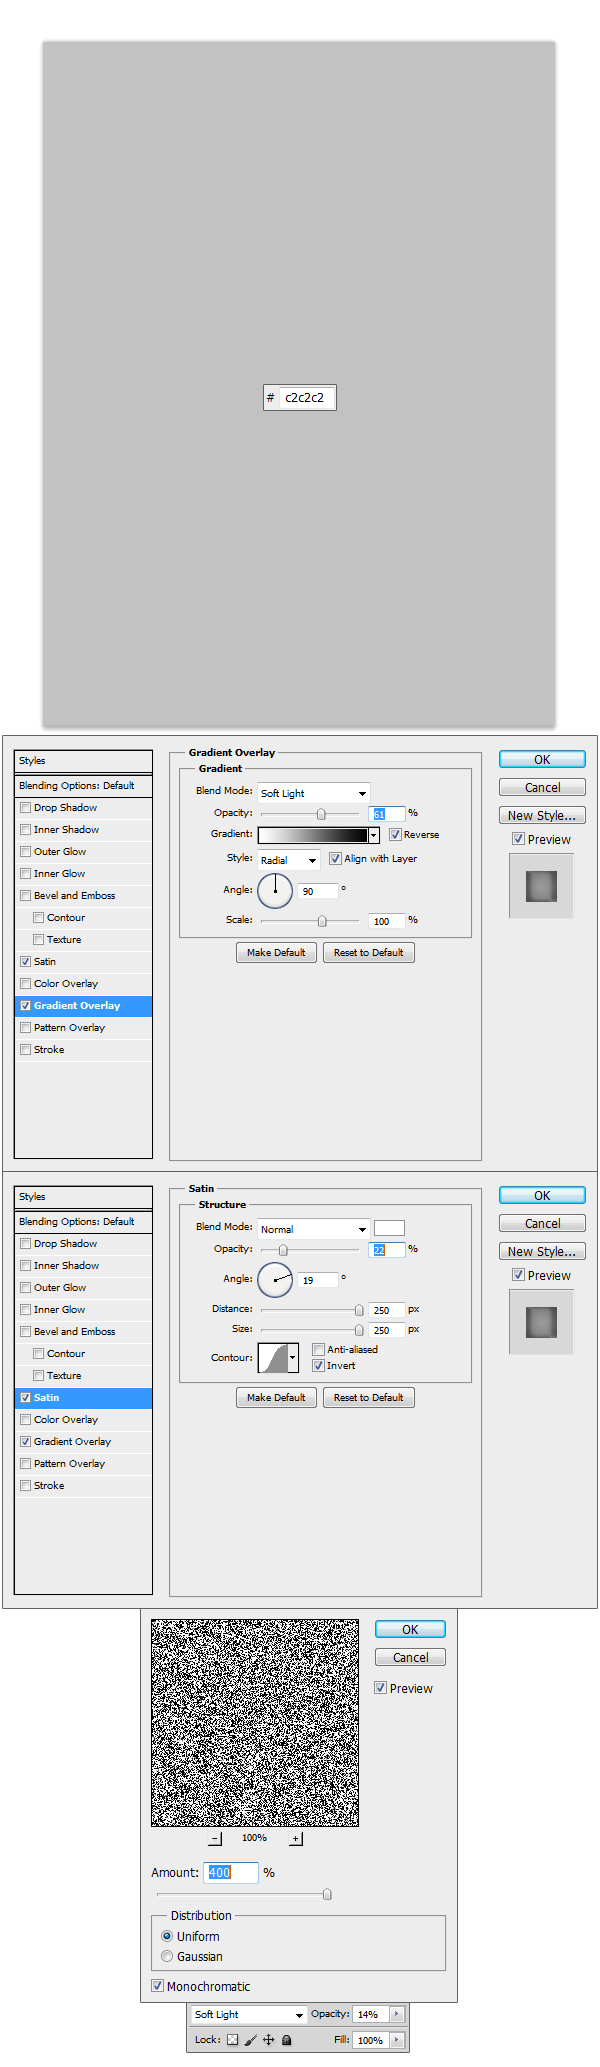
Task: Click the lock position move icon
Action: coord(268,2039)
